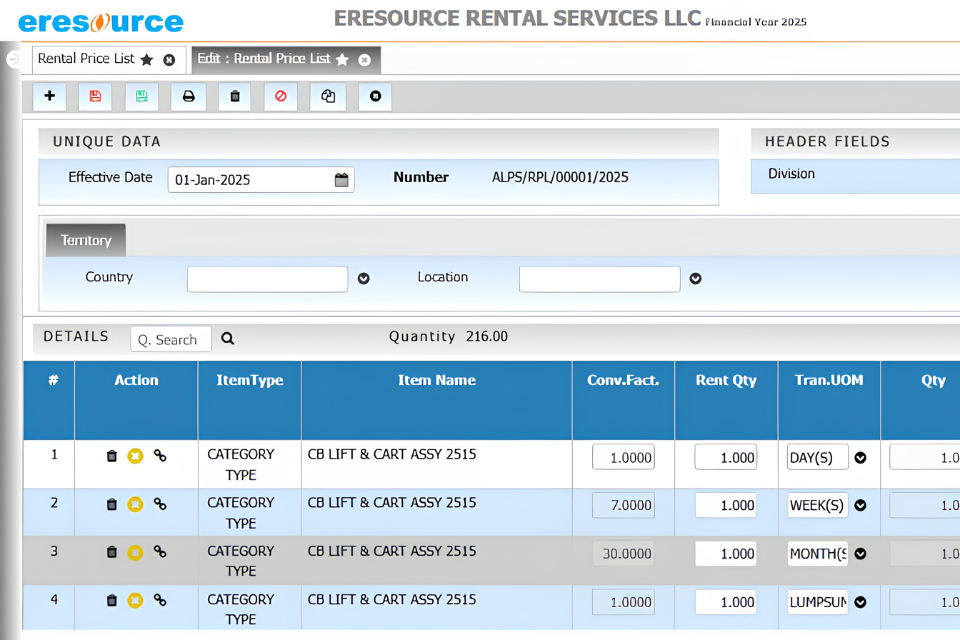This screenshot has width=960, height=640.
Task: Select the Territory tab
Action: (x=86, y=240)
